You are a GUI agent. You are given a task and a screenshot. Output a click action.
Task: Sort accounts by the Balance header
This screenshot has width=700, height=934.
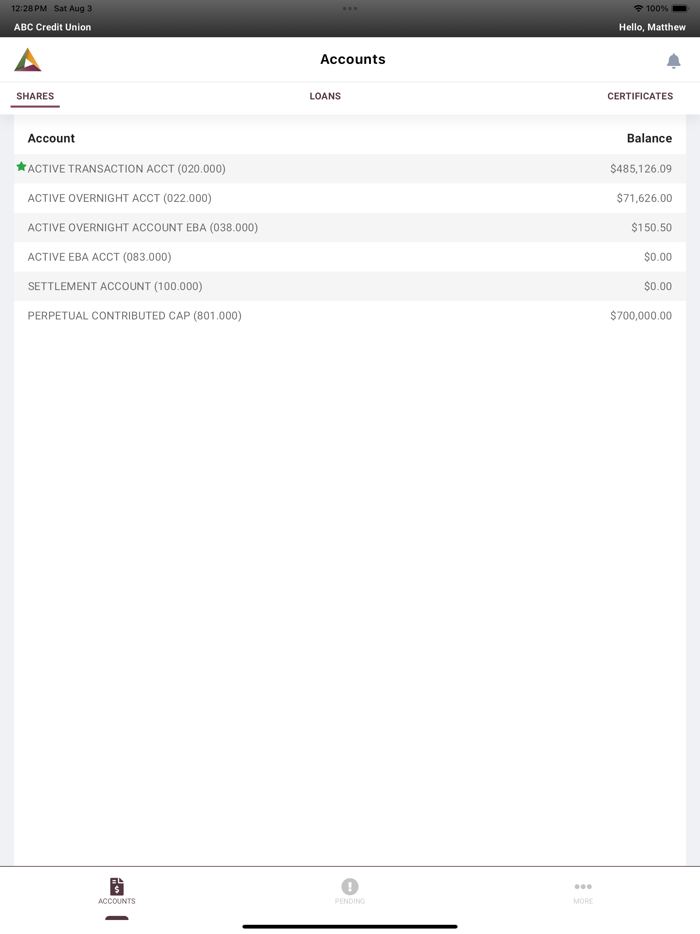click(x=649, y=138)
